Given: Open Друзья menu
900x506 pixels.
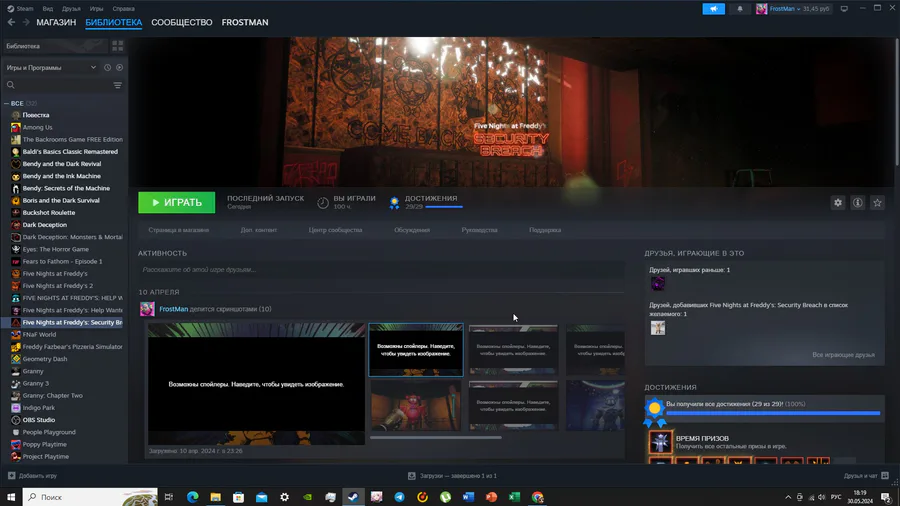Looking at the screenshot, I should tap(71, 9).
